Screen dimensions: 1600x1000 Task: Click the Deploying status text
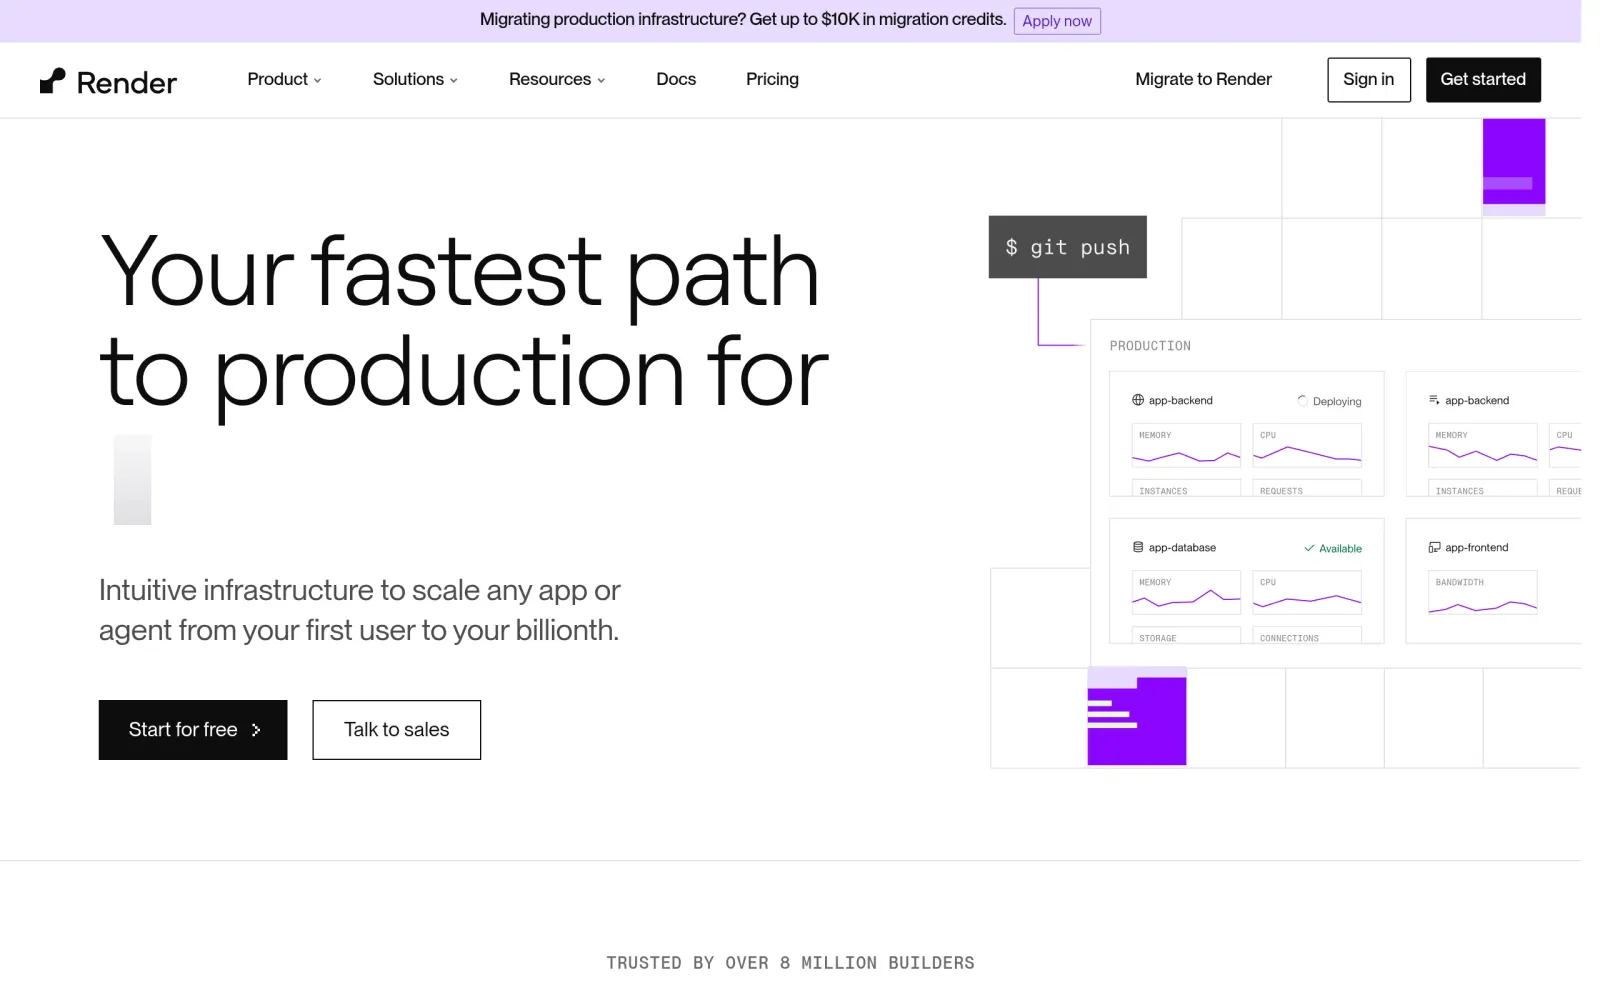[x=1337, y=401]
